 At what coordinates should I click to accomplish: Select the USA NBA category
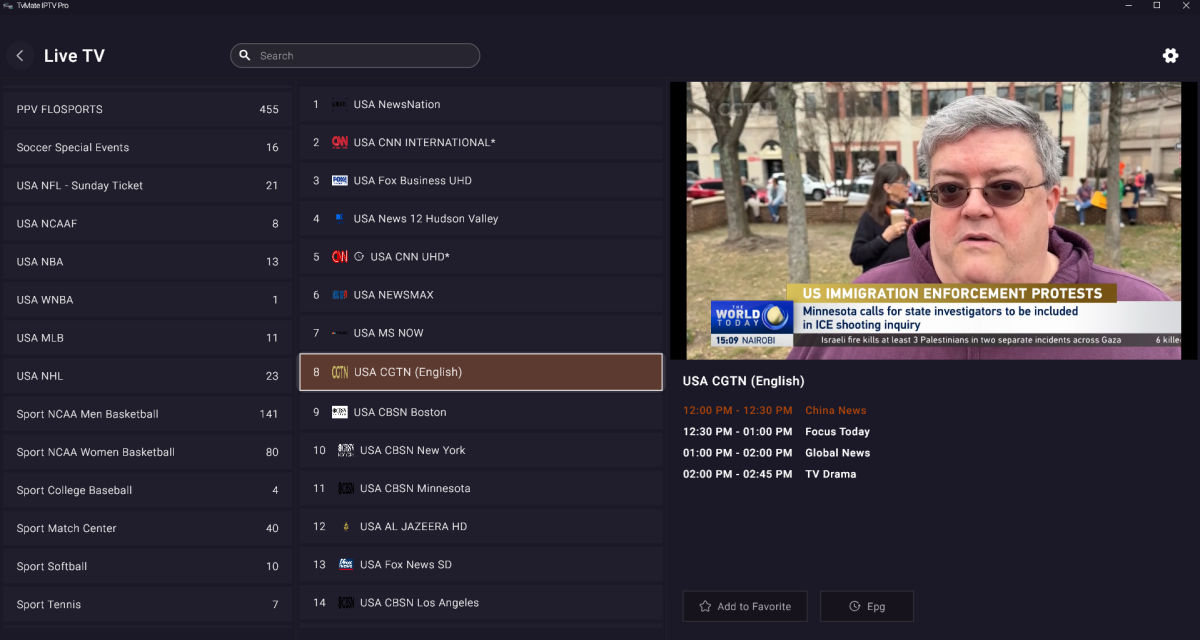[x=147, y=262]
